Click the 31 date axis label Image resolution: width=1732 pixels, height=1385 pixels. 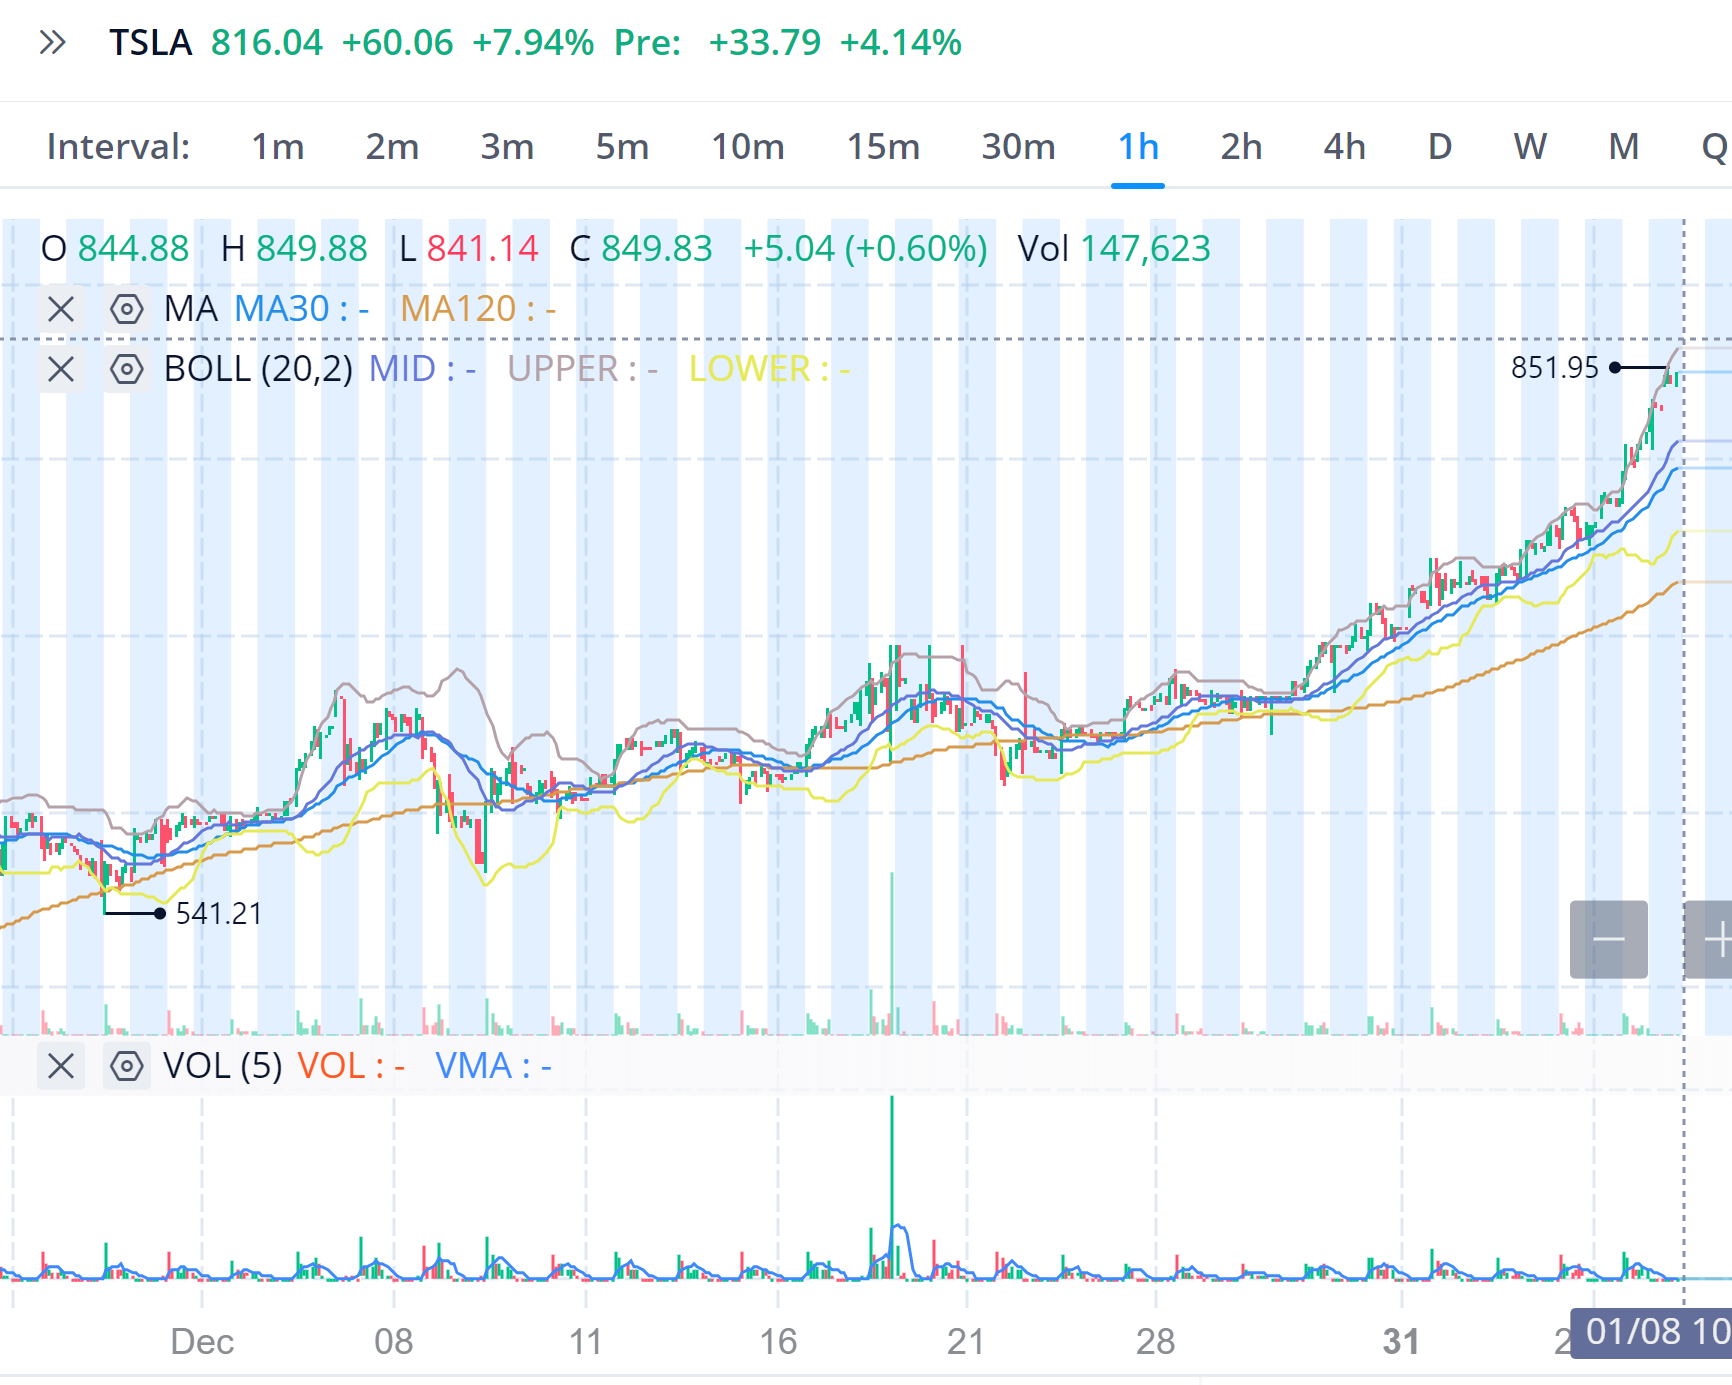point(1401,1342)
